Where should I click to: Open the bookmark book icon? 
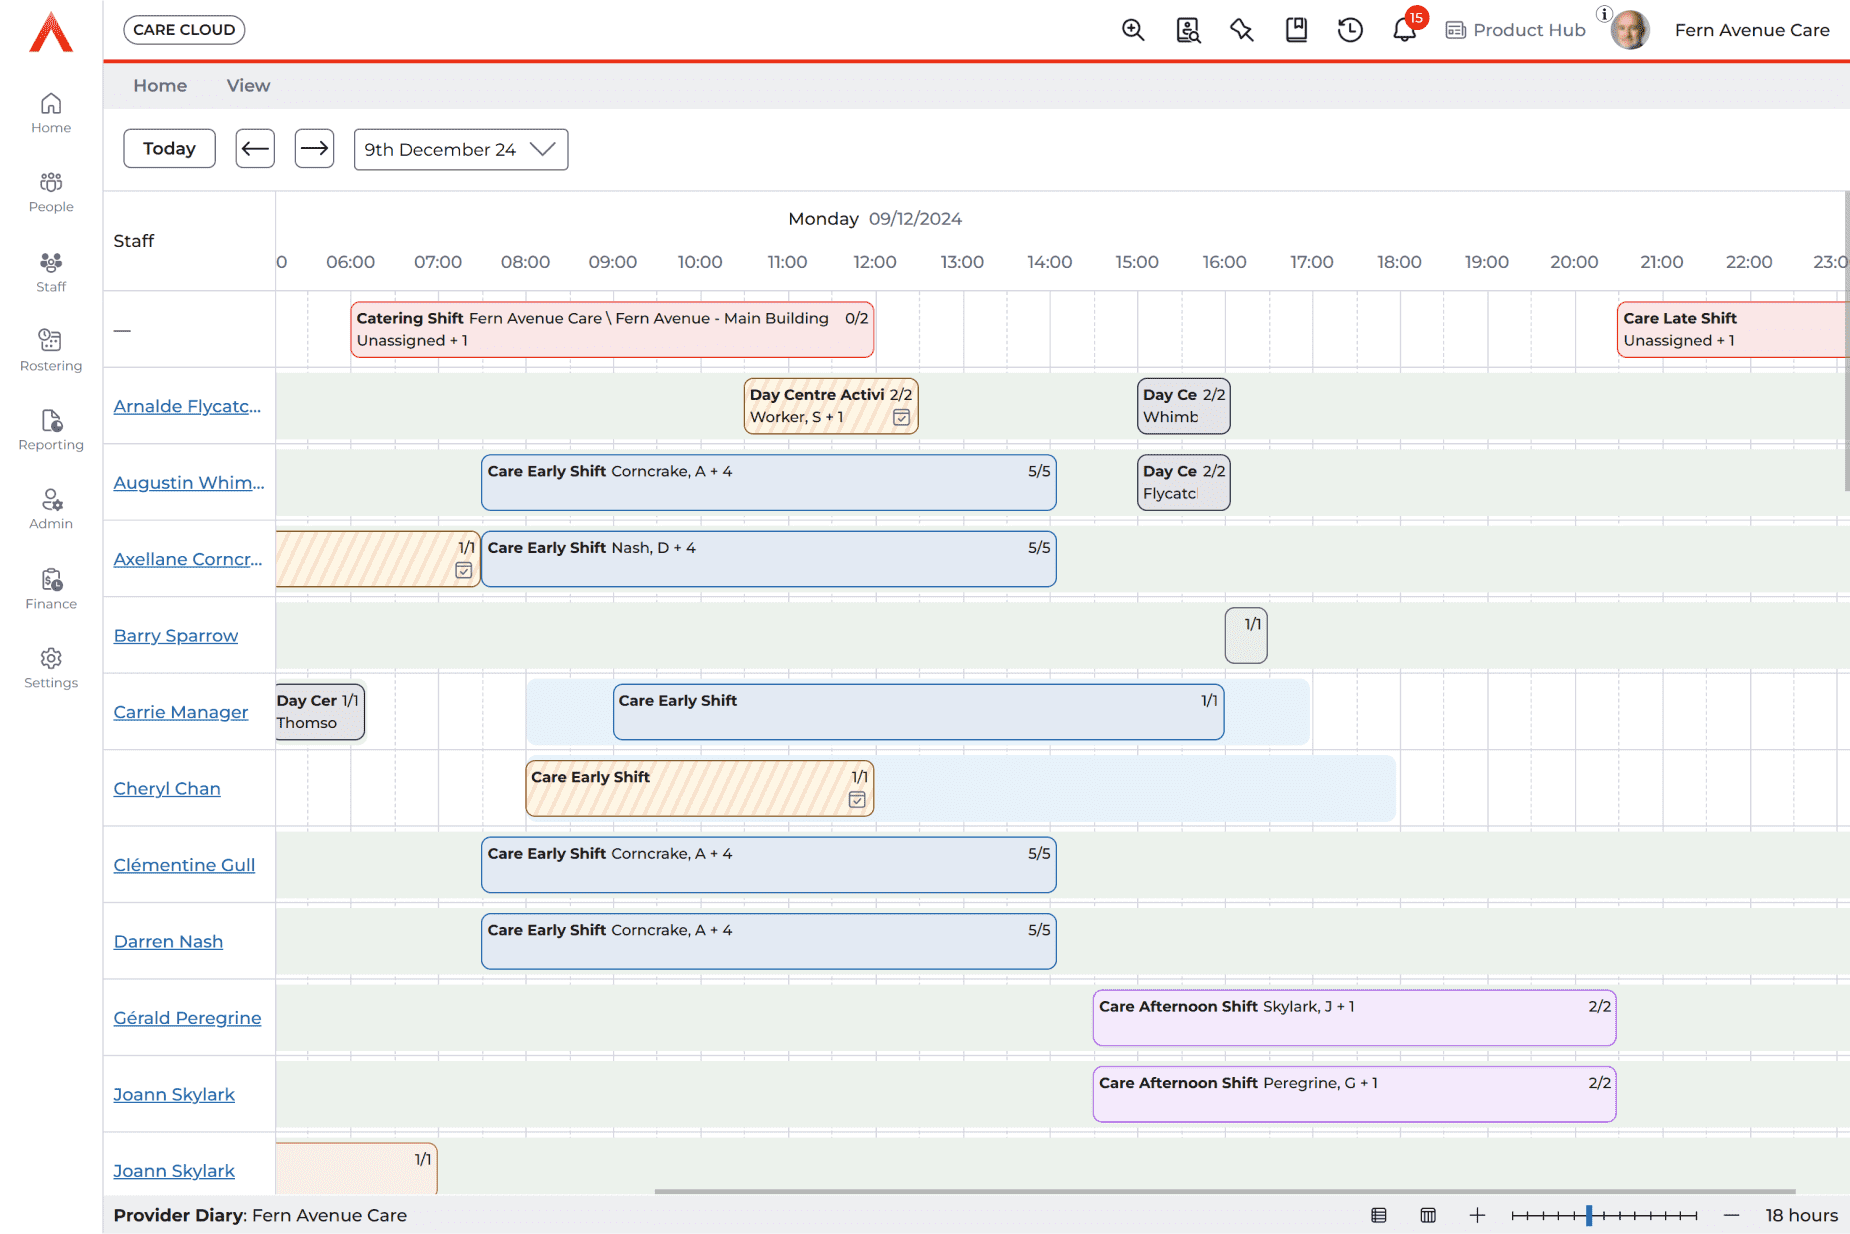tap(1296, 30)
